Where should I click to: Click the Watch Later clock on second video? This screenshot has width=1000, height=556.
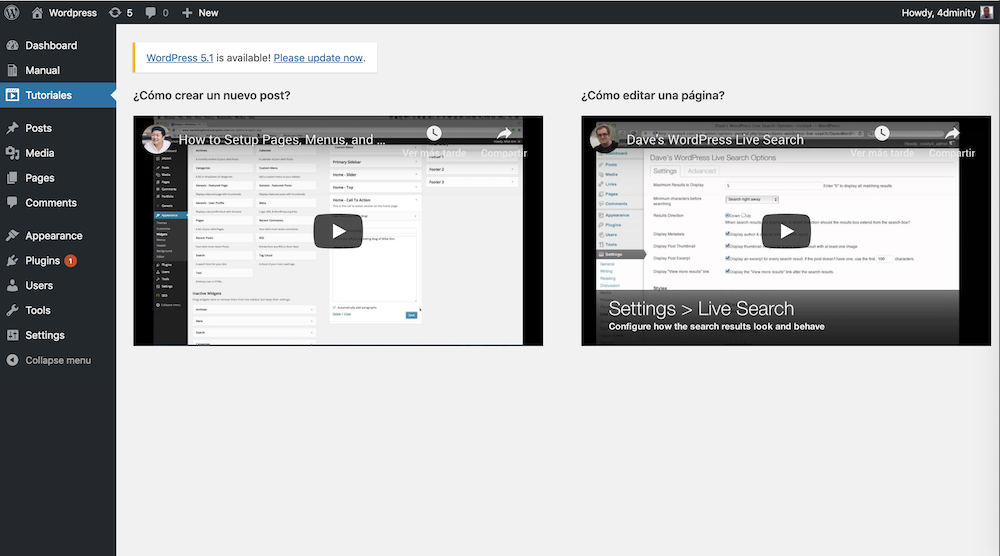click(x=881, y=135)
